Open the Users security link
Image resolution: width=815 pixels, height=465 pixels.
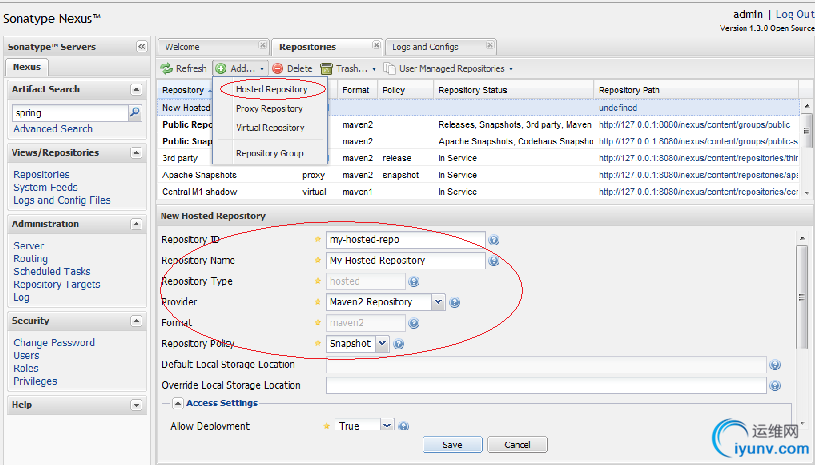click(x=26, y=355)
